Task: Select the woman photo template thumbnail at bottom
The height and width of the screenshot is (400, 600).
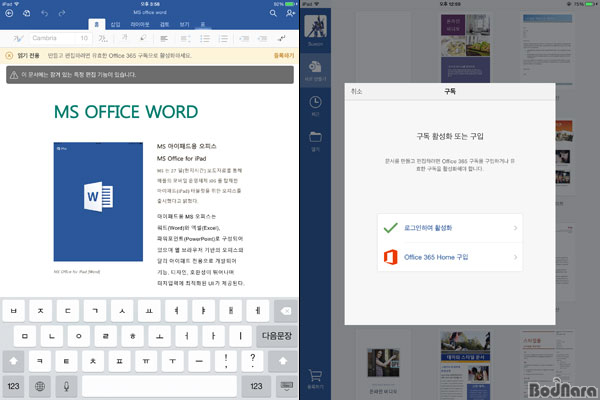Action: tap(383, 362)
